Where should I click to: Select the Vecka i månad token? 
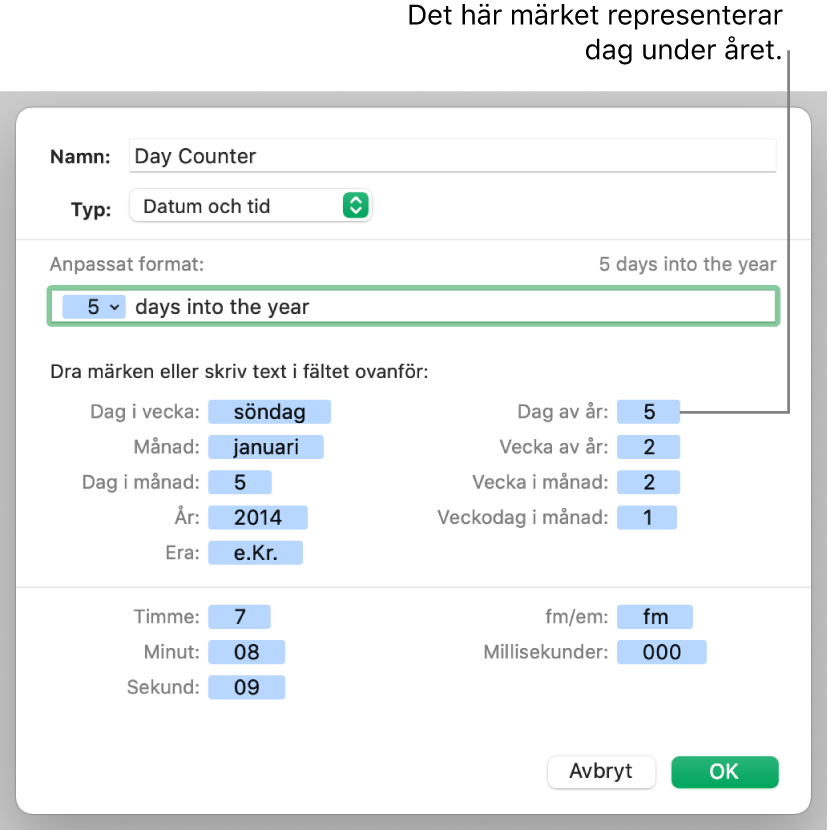(x=649, y=483)
